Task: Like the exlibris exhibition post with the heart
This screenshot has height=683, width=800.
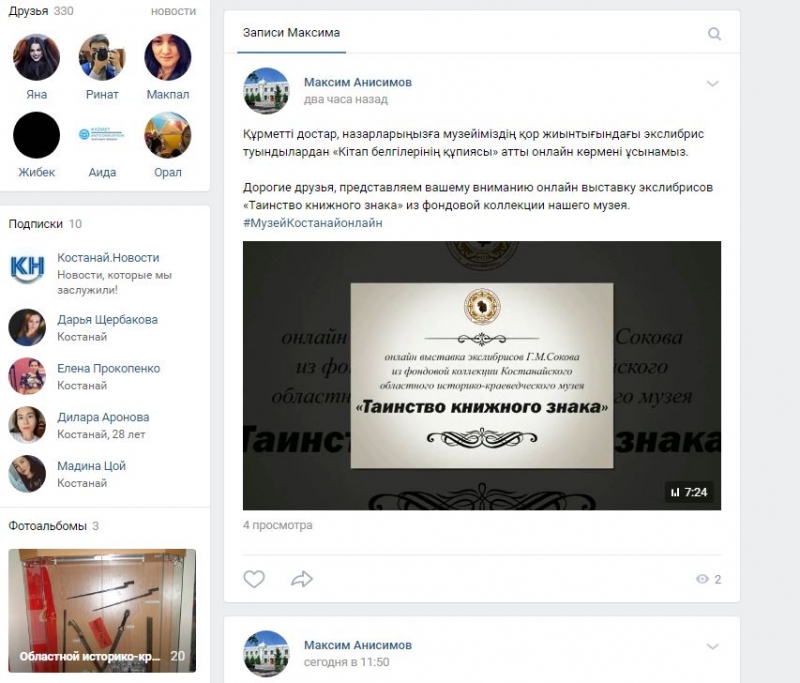Action: pos(254,579)
